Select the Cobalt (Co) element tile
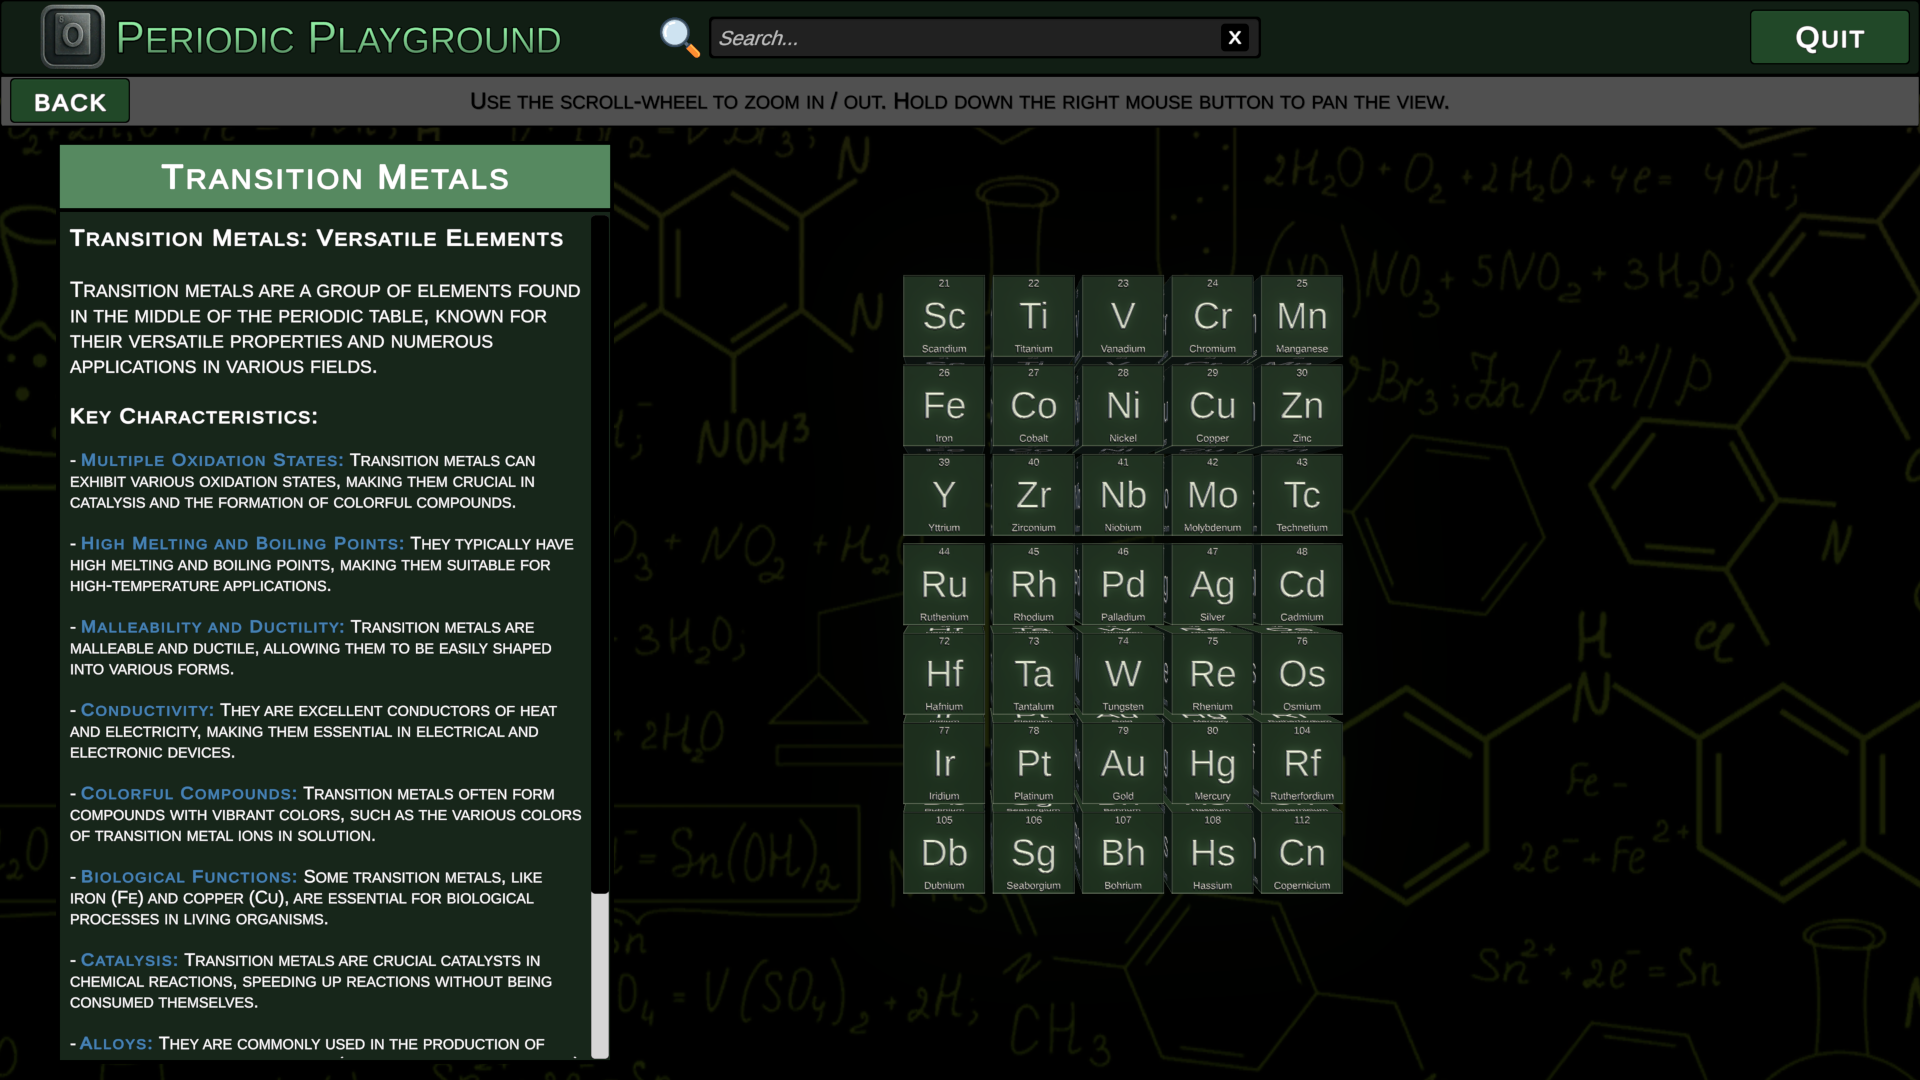This screenshot has height=1080, width=1920. (1033, 406)
